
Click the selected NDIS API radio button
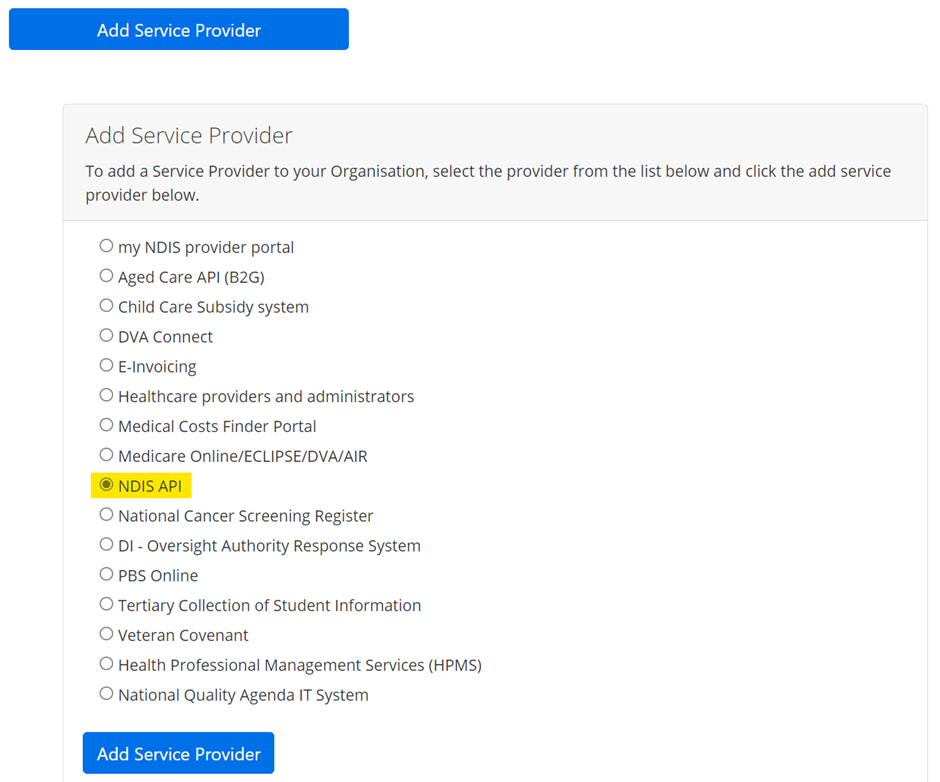pyautogui.click(x=106, y=485)
